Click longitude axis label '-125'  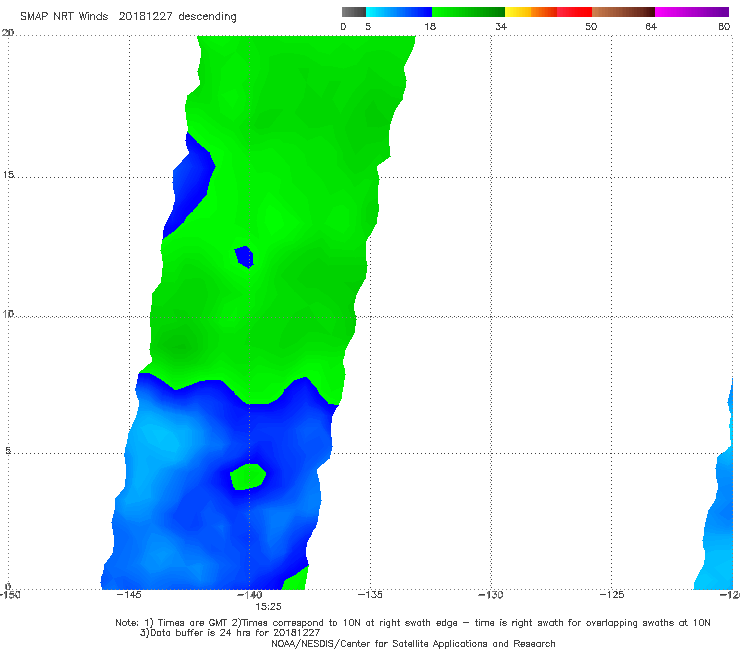click(x=612, y=595)
